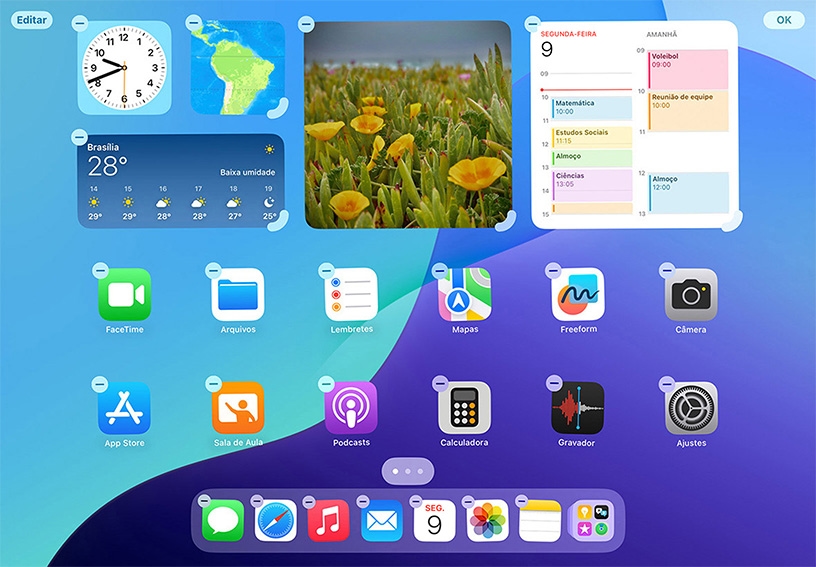Remove Calendar from the dock
Screen dimensions: 816x567
(x=416, y=501)
